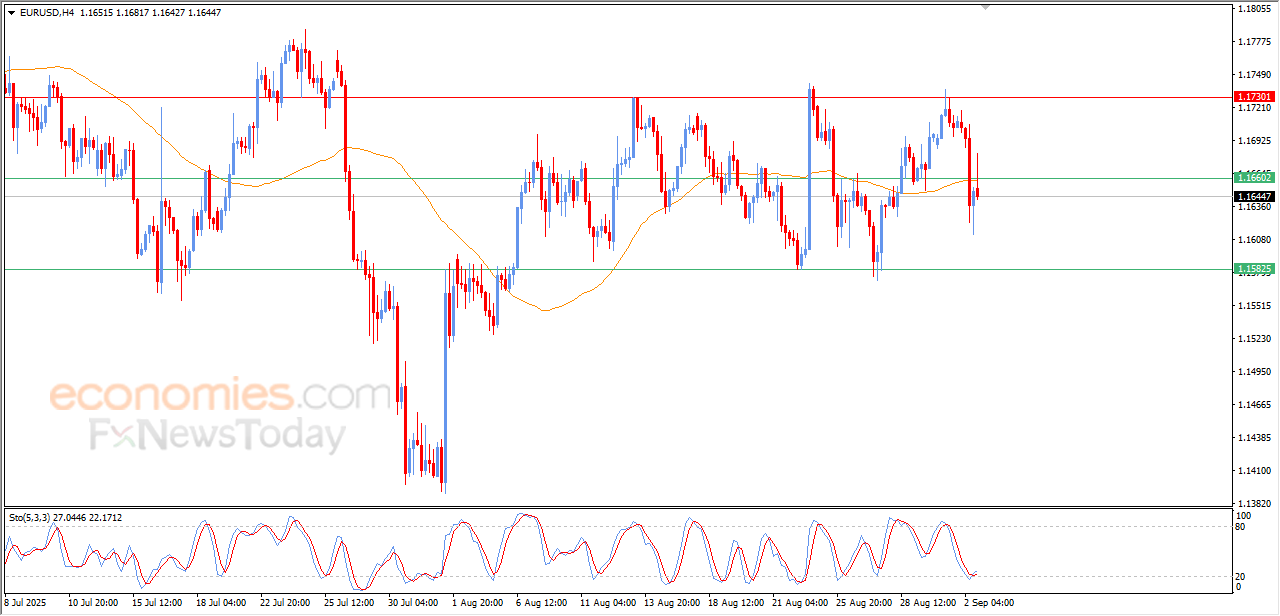Click the 1.15515 price axis value

point(1255,305)
